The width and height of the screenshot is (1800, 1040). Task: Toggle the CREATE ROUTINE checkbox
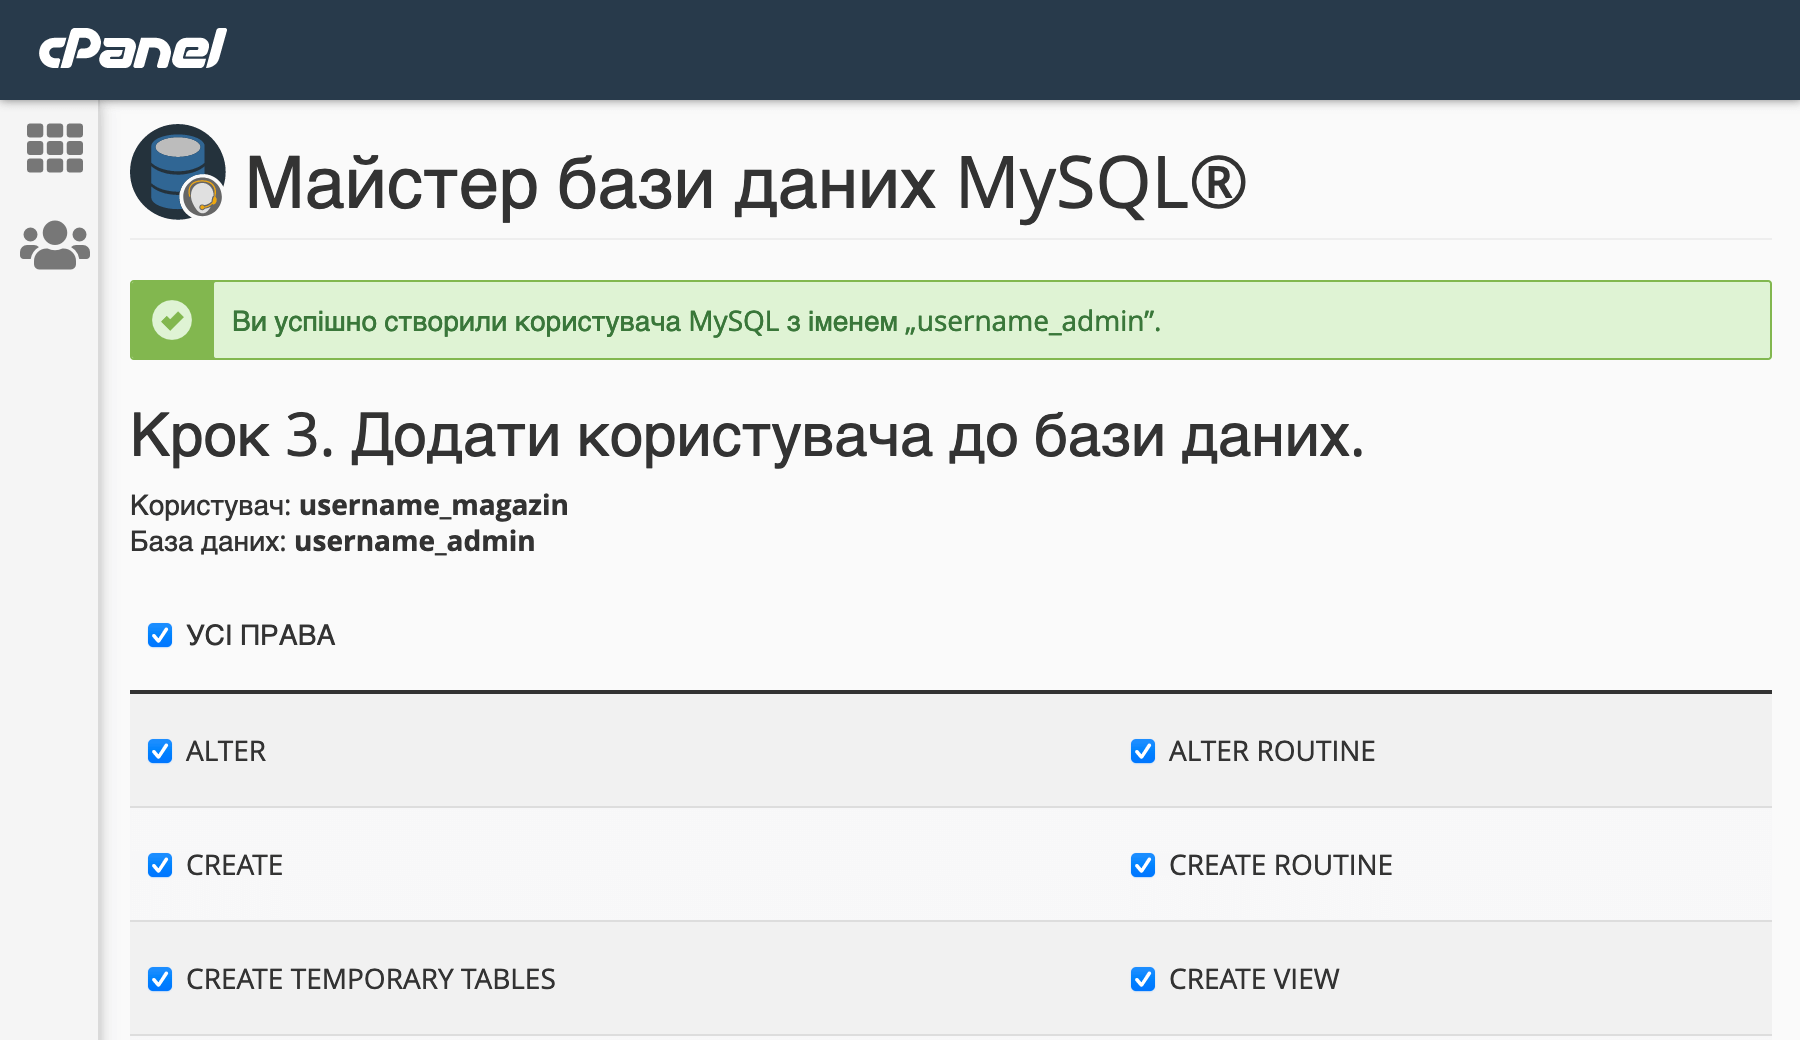pos(1143,865)
